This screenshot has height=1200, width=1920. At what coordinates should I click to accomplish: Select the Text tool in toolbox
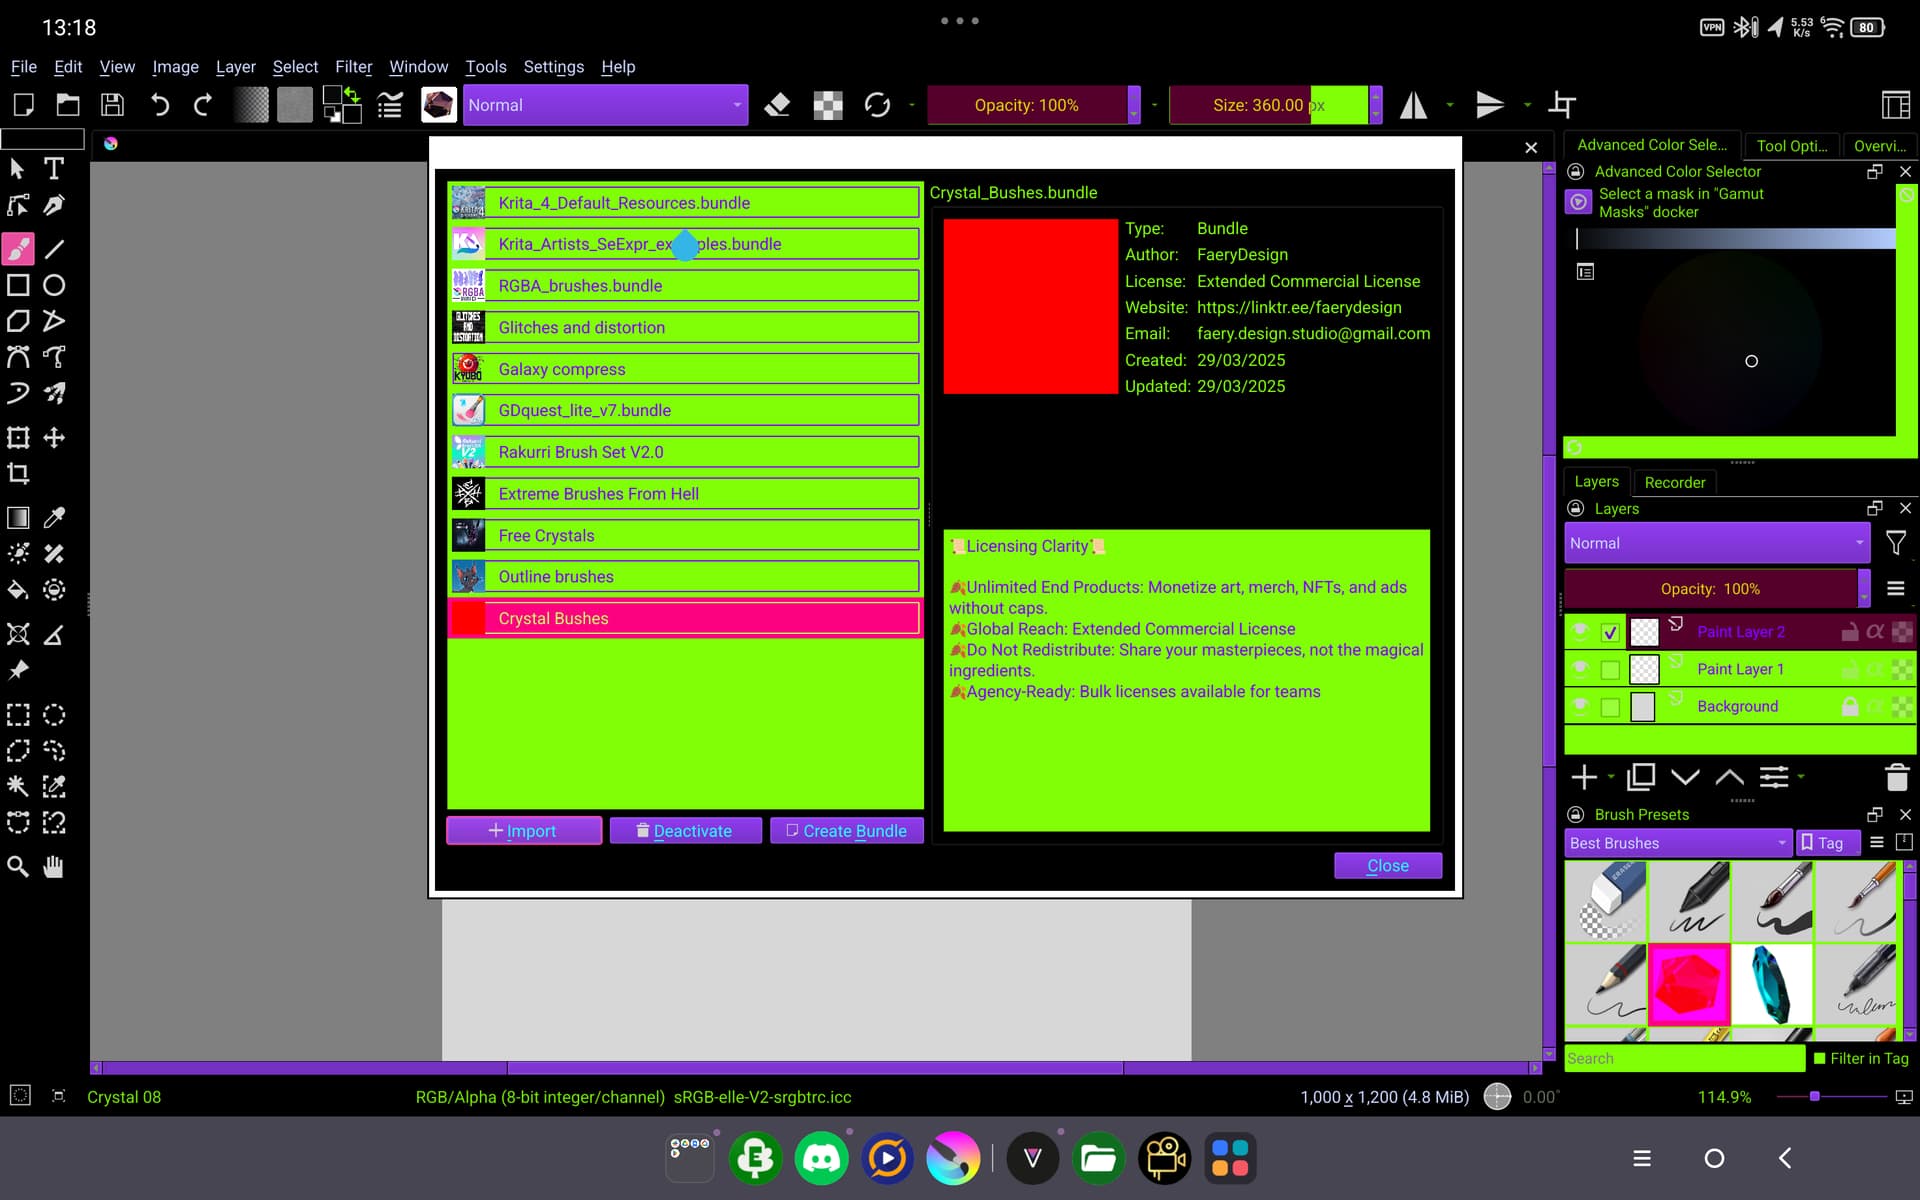[x=54, y=168]
